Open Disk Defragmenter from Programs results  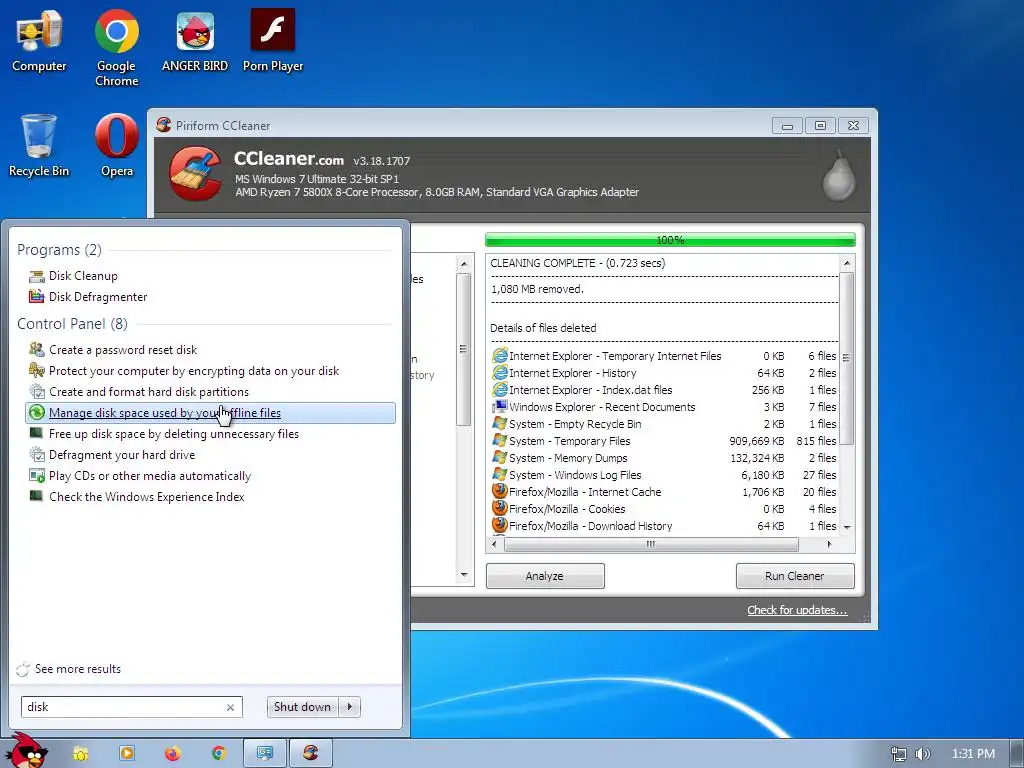(98, 296)
